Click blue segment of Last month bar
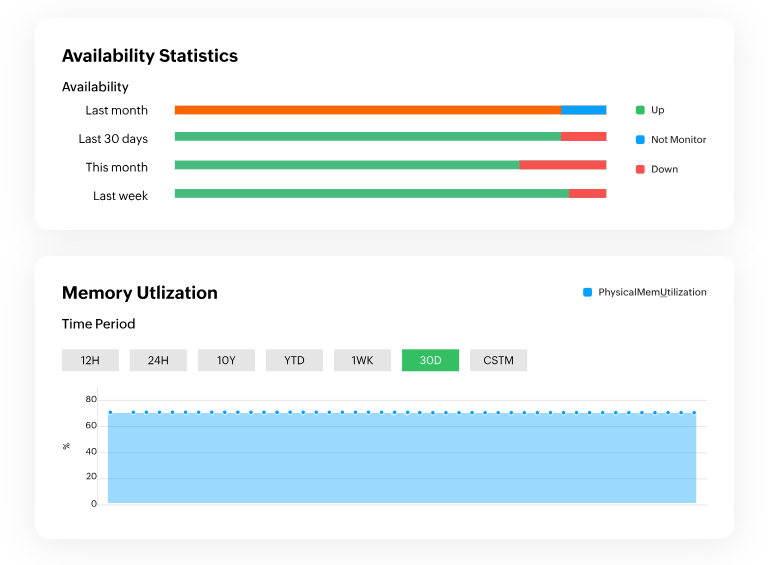This screenshot has width=768, height=565. [x=583, y=110]
